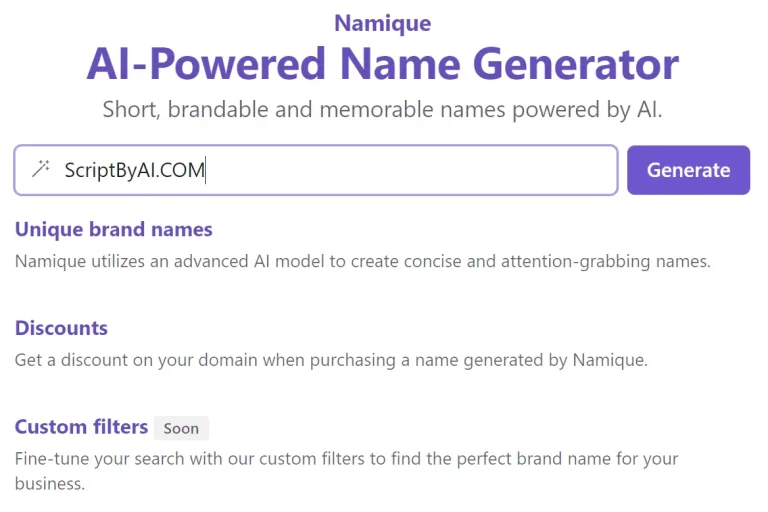Click the subtitle about short brandable names
Screen dimensions: 768x512
383,109
